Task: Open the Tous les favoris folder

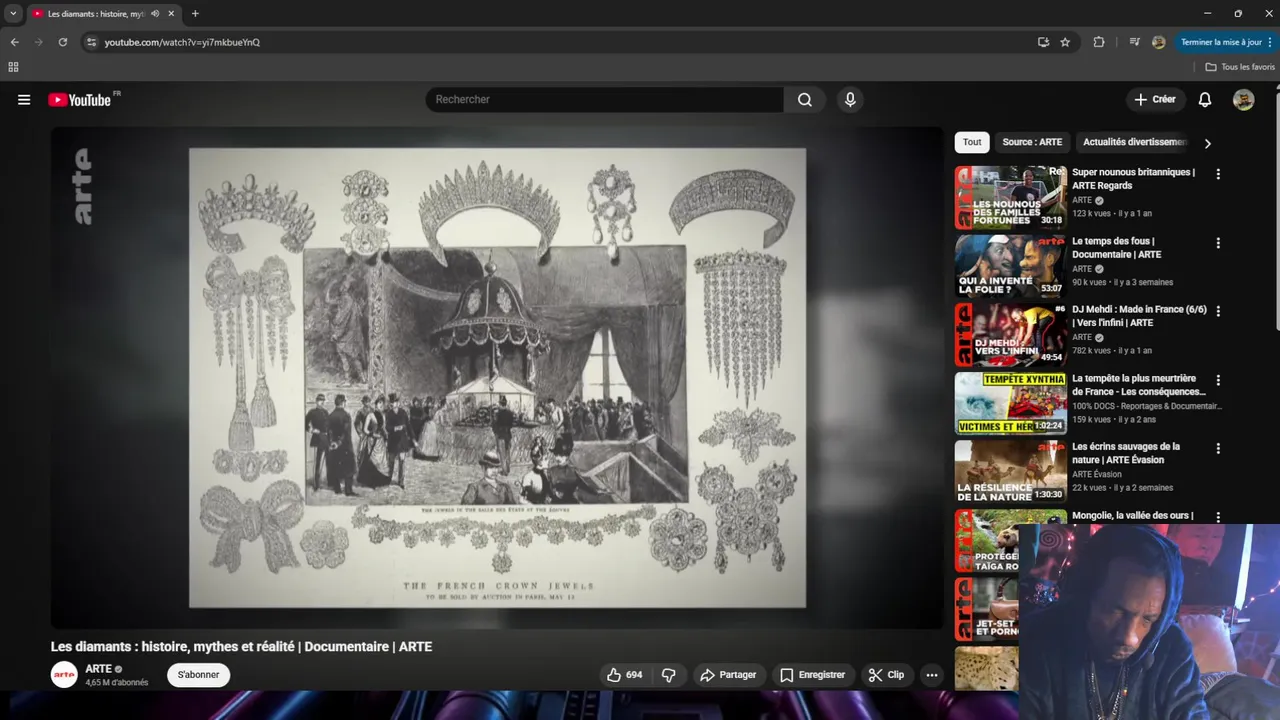Action: [x=1240, y=67]
